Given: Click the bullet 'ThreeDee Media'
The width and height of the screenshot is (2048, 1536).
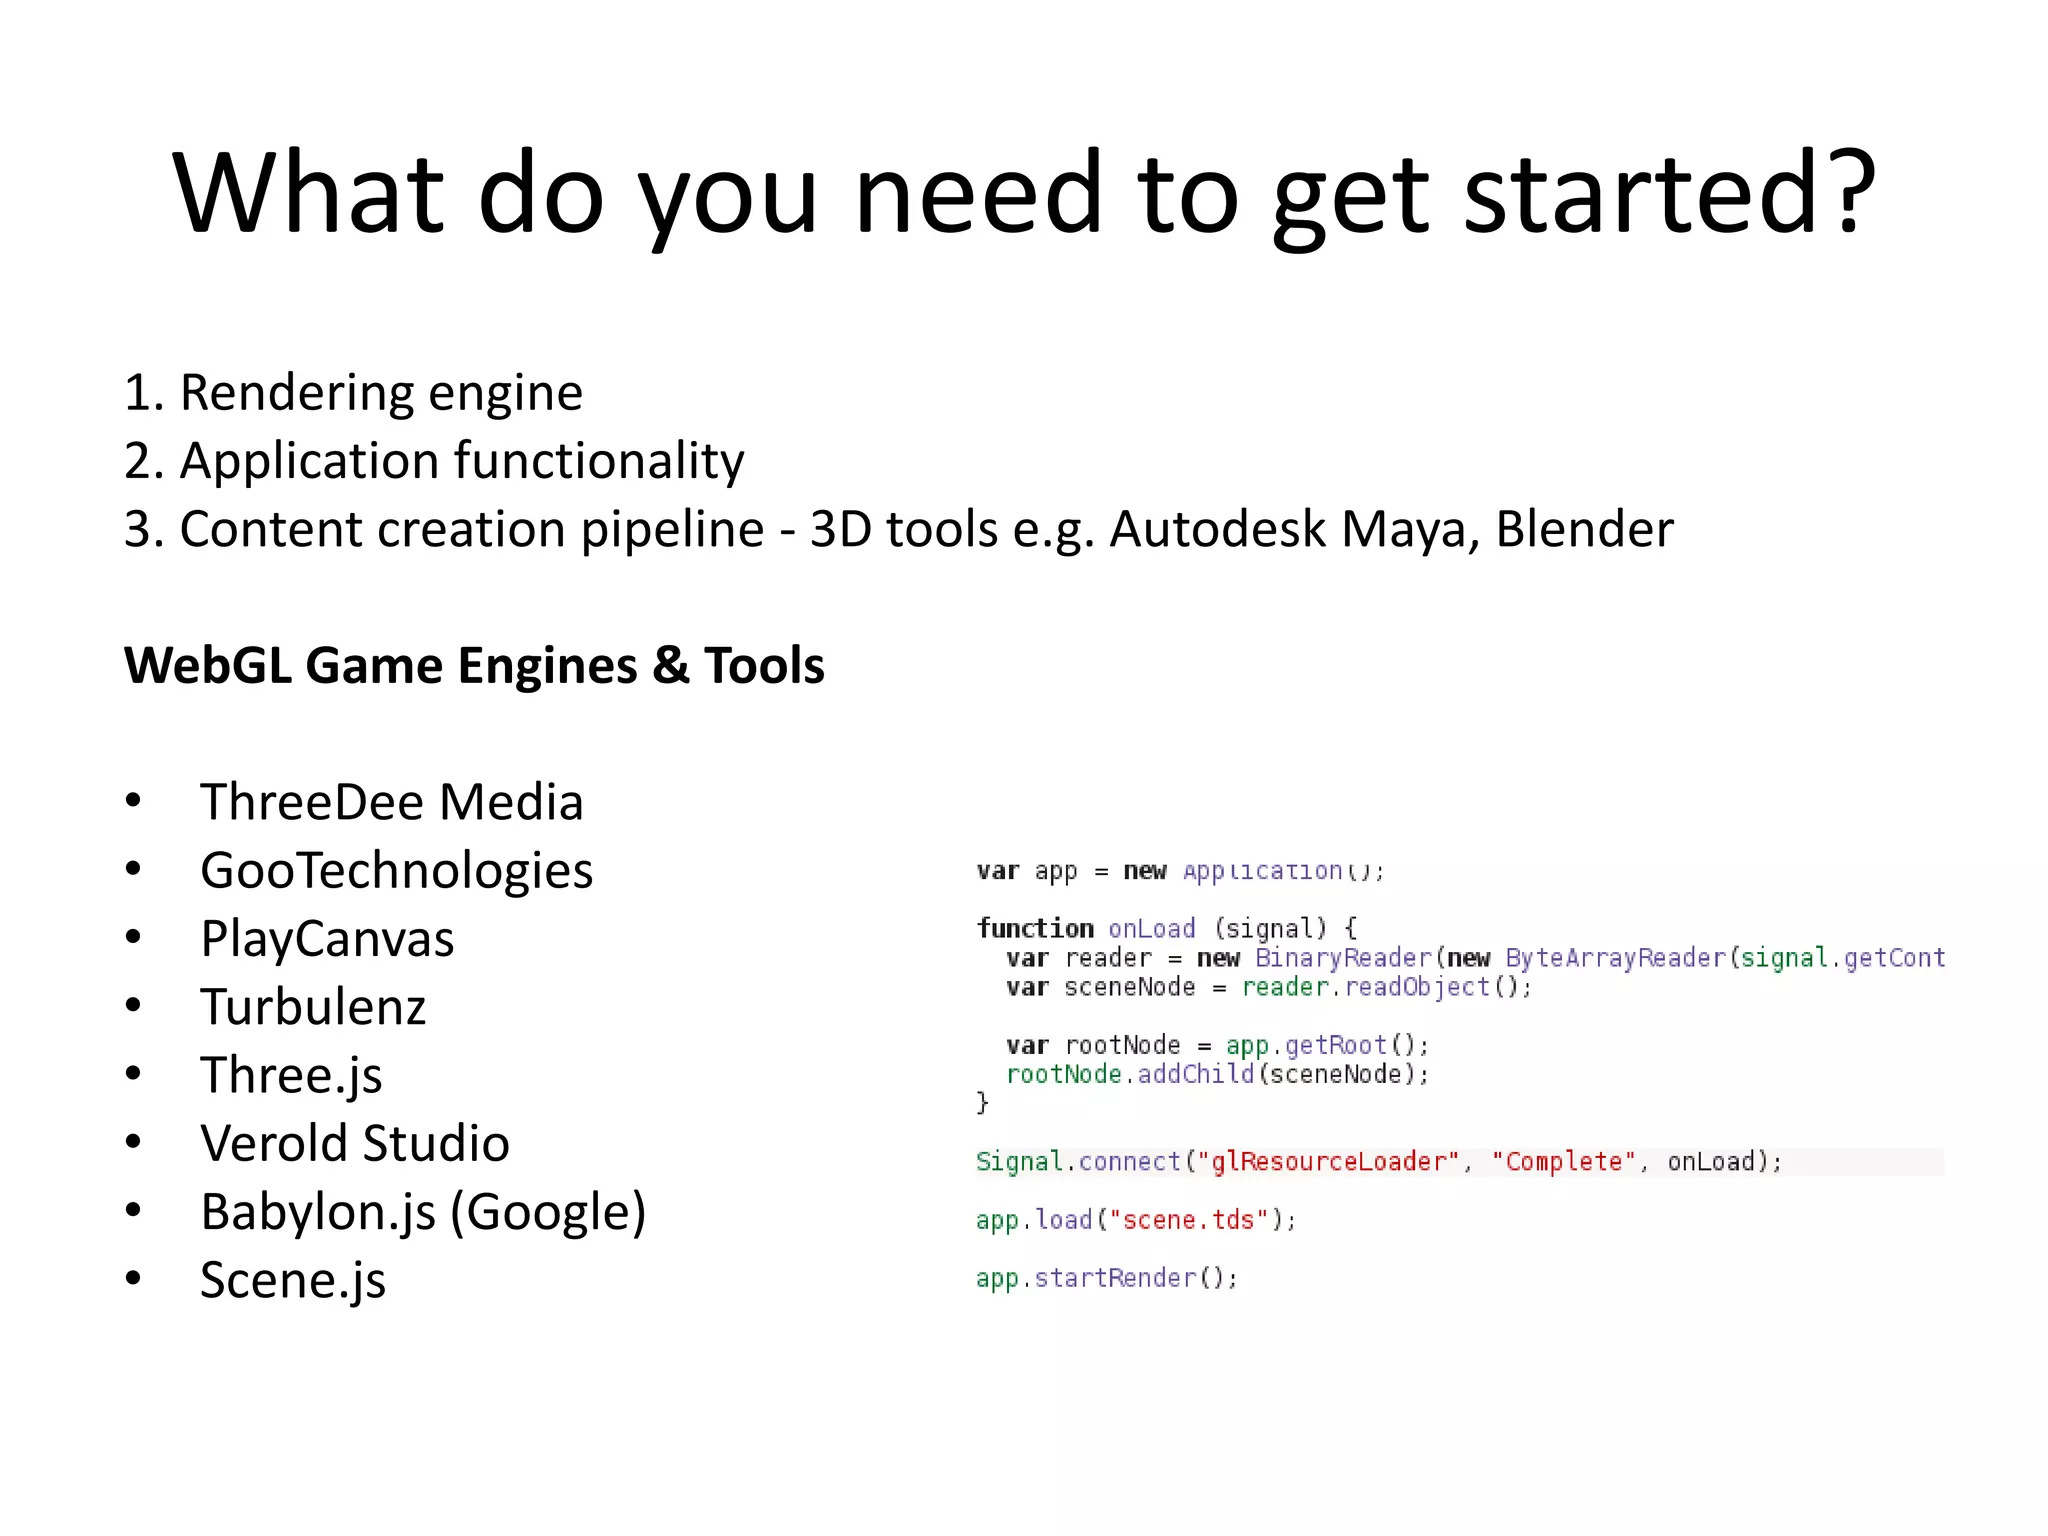Looking at the screenshot, I should coord(391,802).
